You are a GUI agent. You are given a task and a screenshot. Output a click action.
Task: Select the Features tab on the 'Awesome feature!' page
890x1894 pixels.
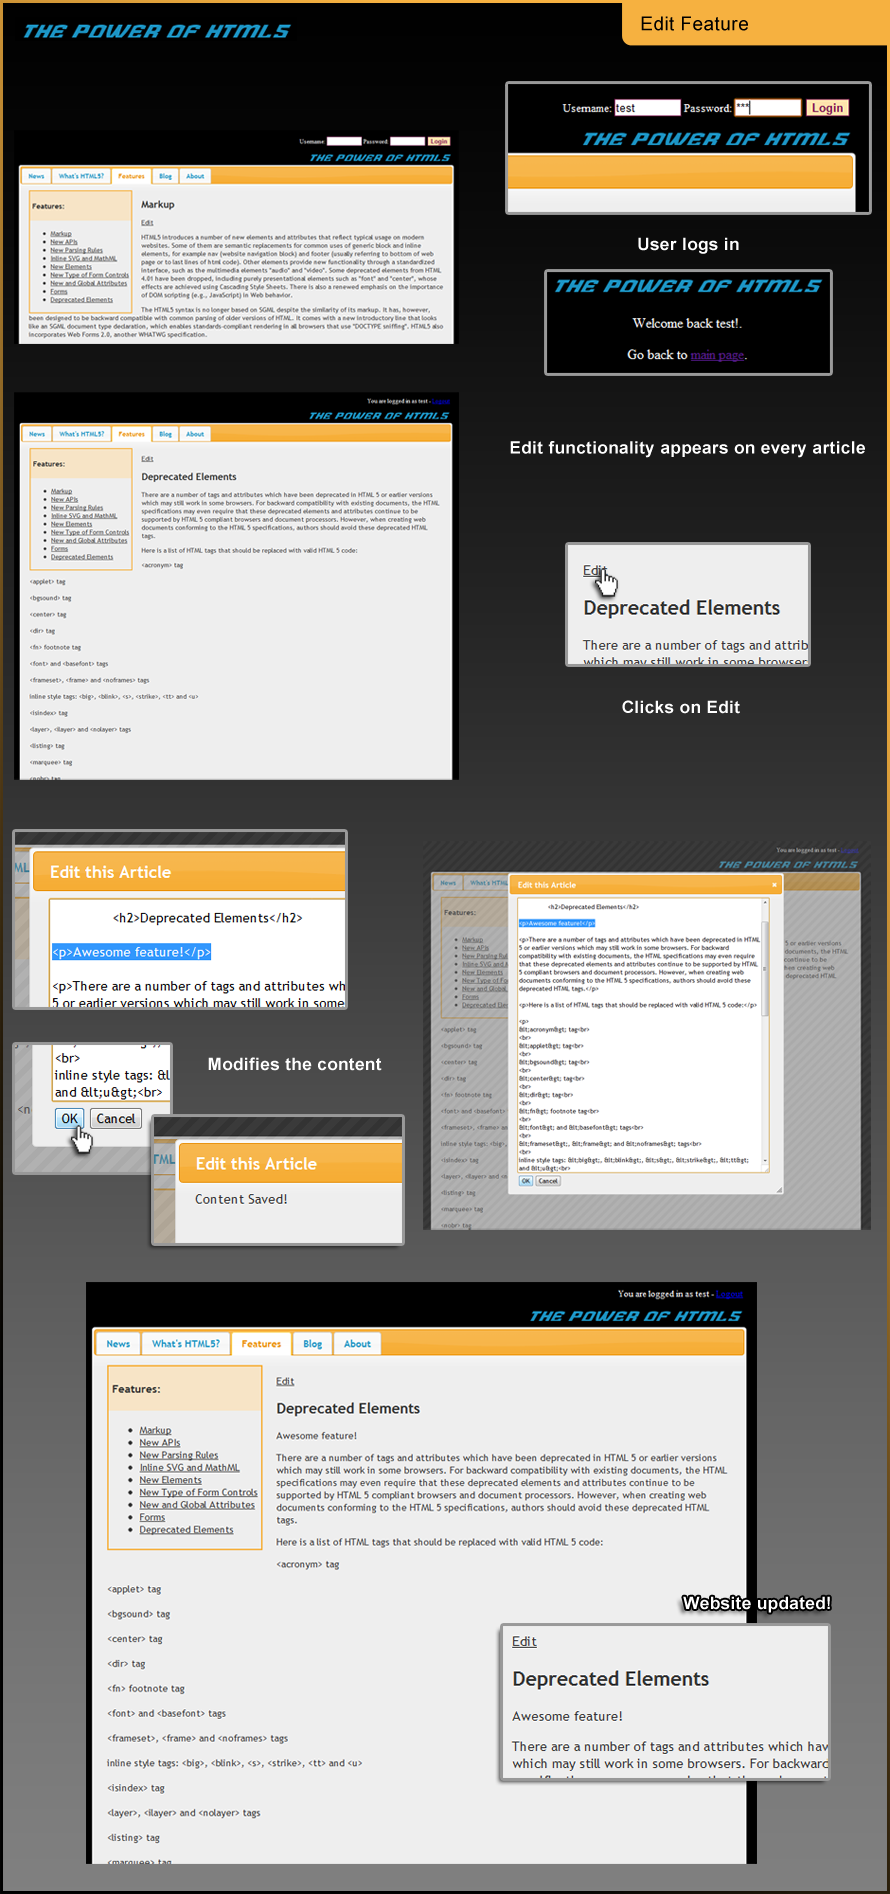[x=261, y=1344]
